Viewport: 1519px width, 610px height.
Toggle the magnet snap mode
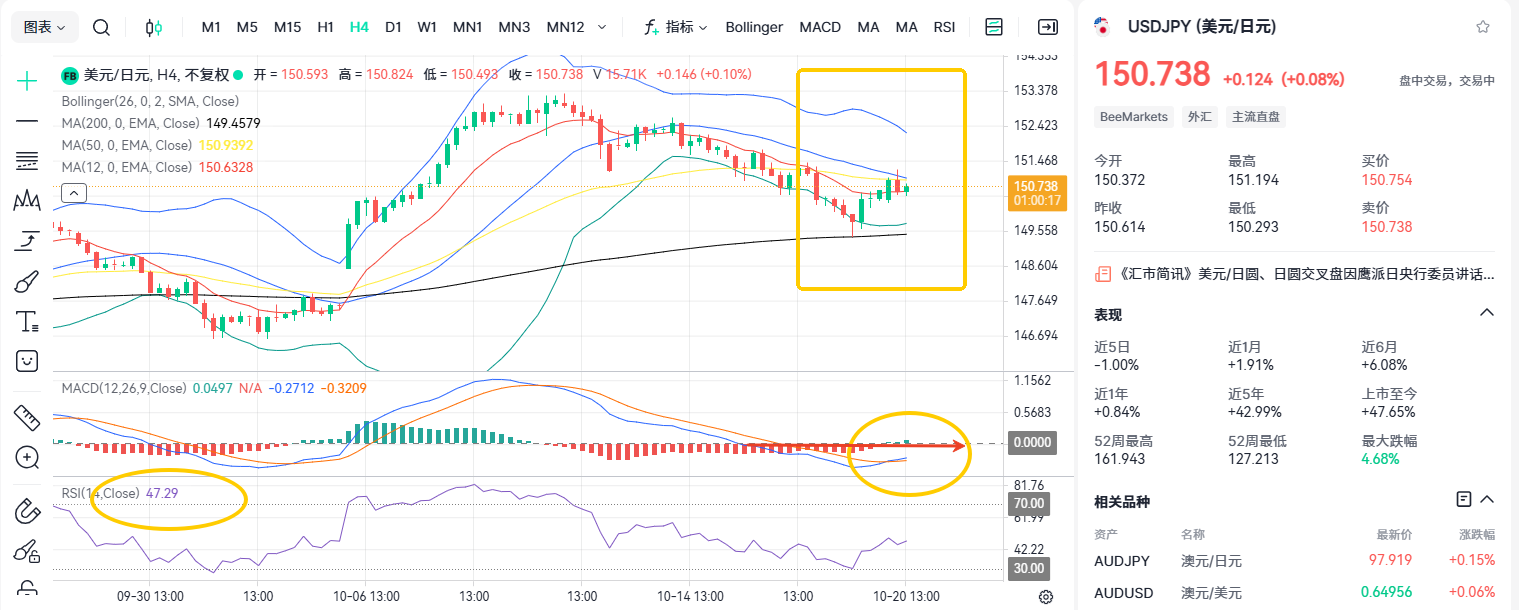pyautogui.click(x=27, y=512)
